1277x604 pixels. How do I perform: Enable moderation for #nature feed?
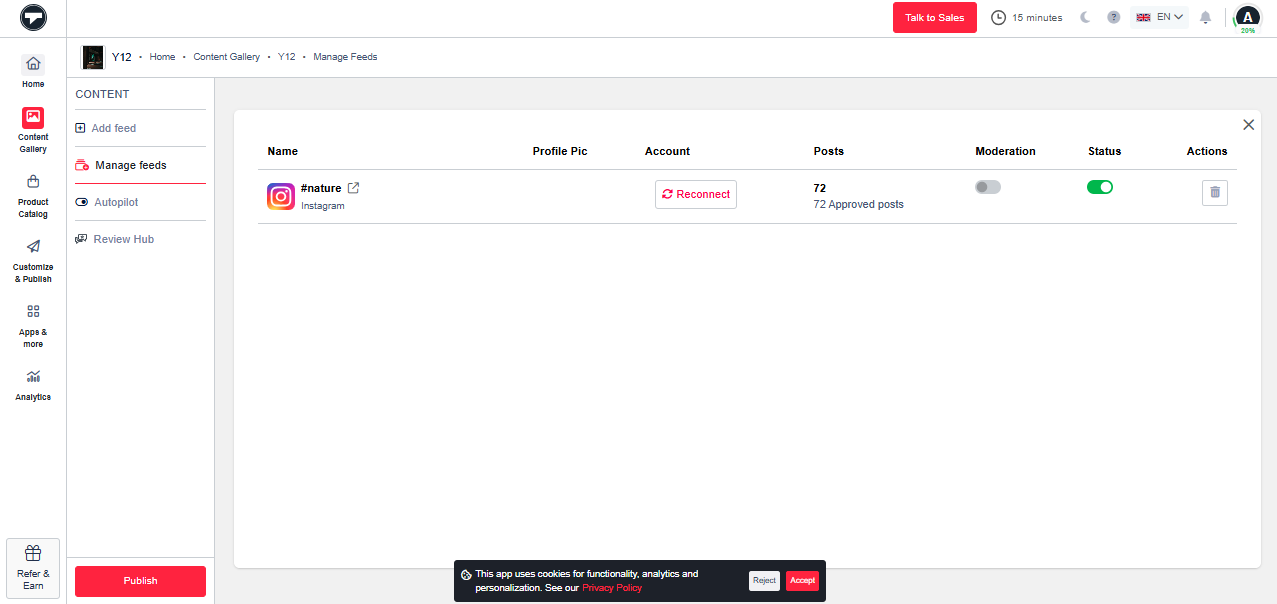(987, 187)
